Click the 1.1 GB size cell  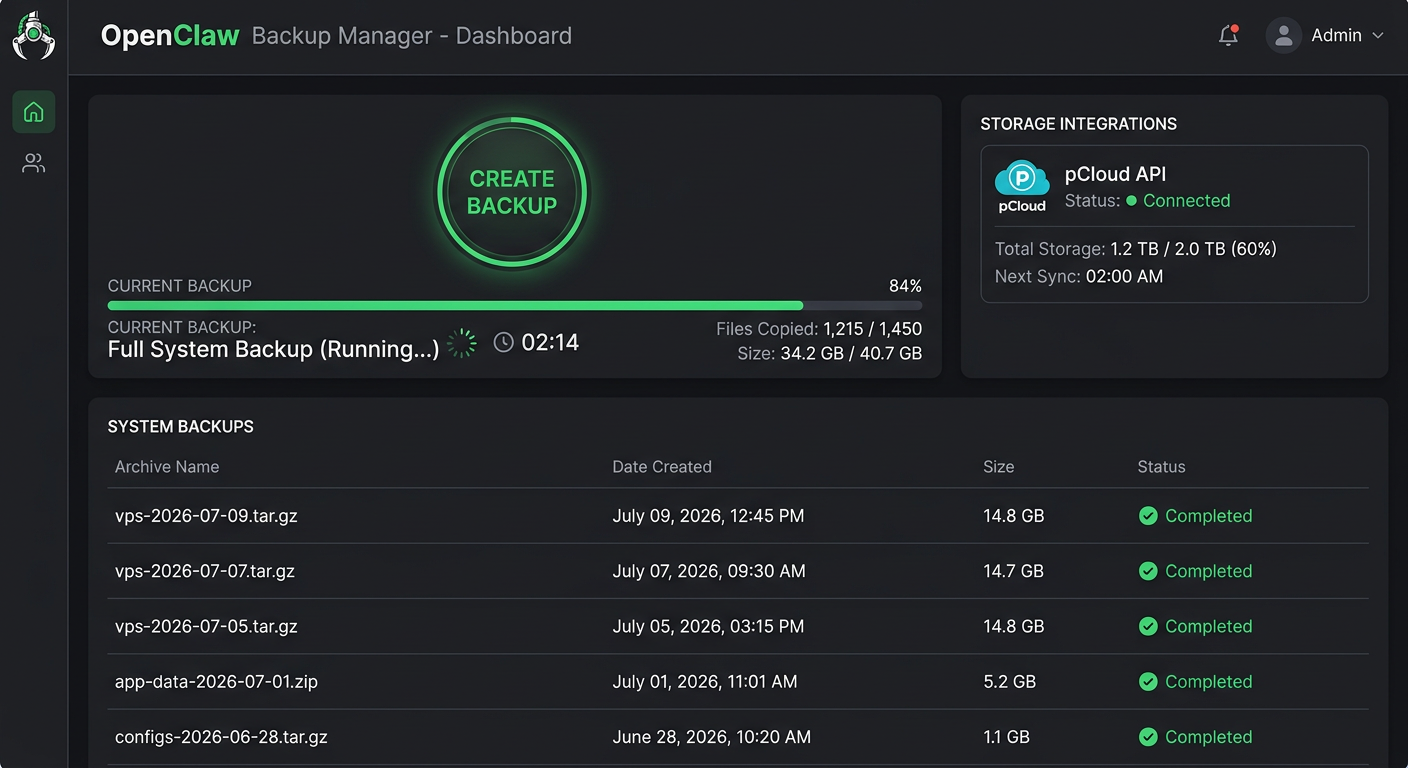pyautogui.click(x=1006, y=737)
